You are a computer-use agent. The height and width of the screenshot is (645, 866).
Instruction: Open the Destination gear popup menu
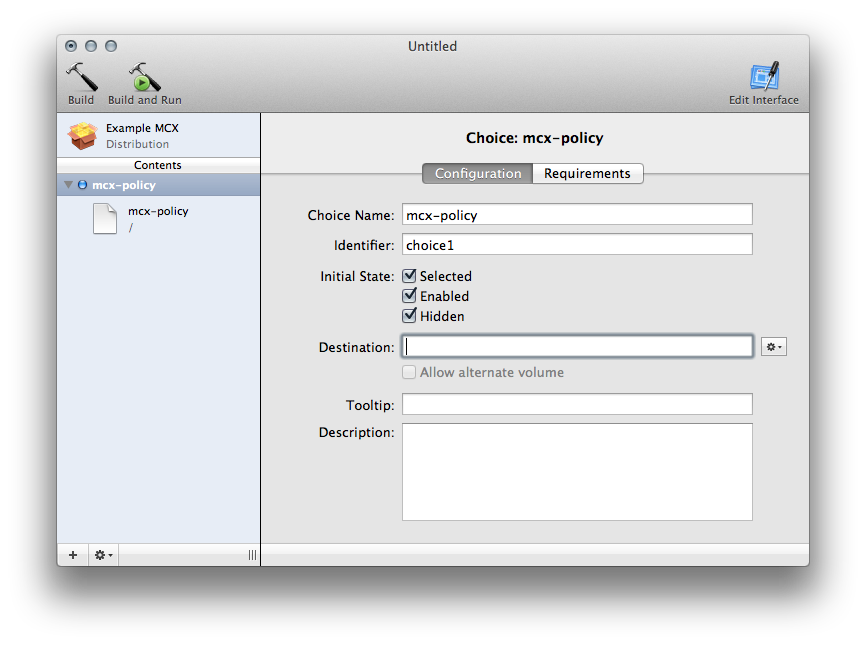point(774,347)
